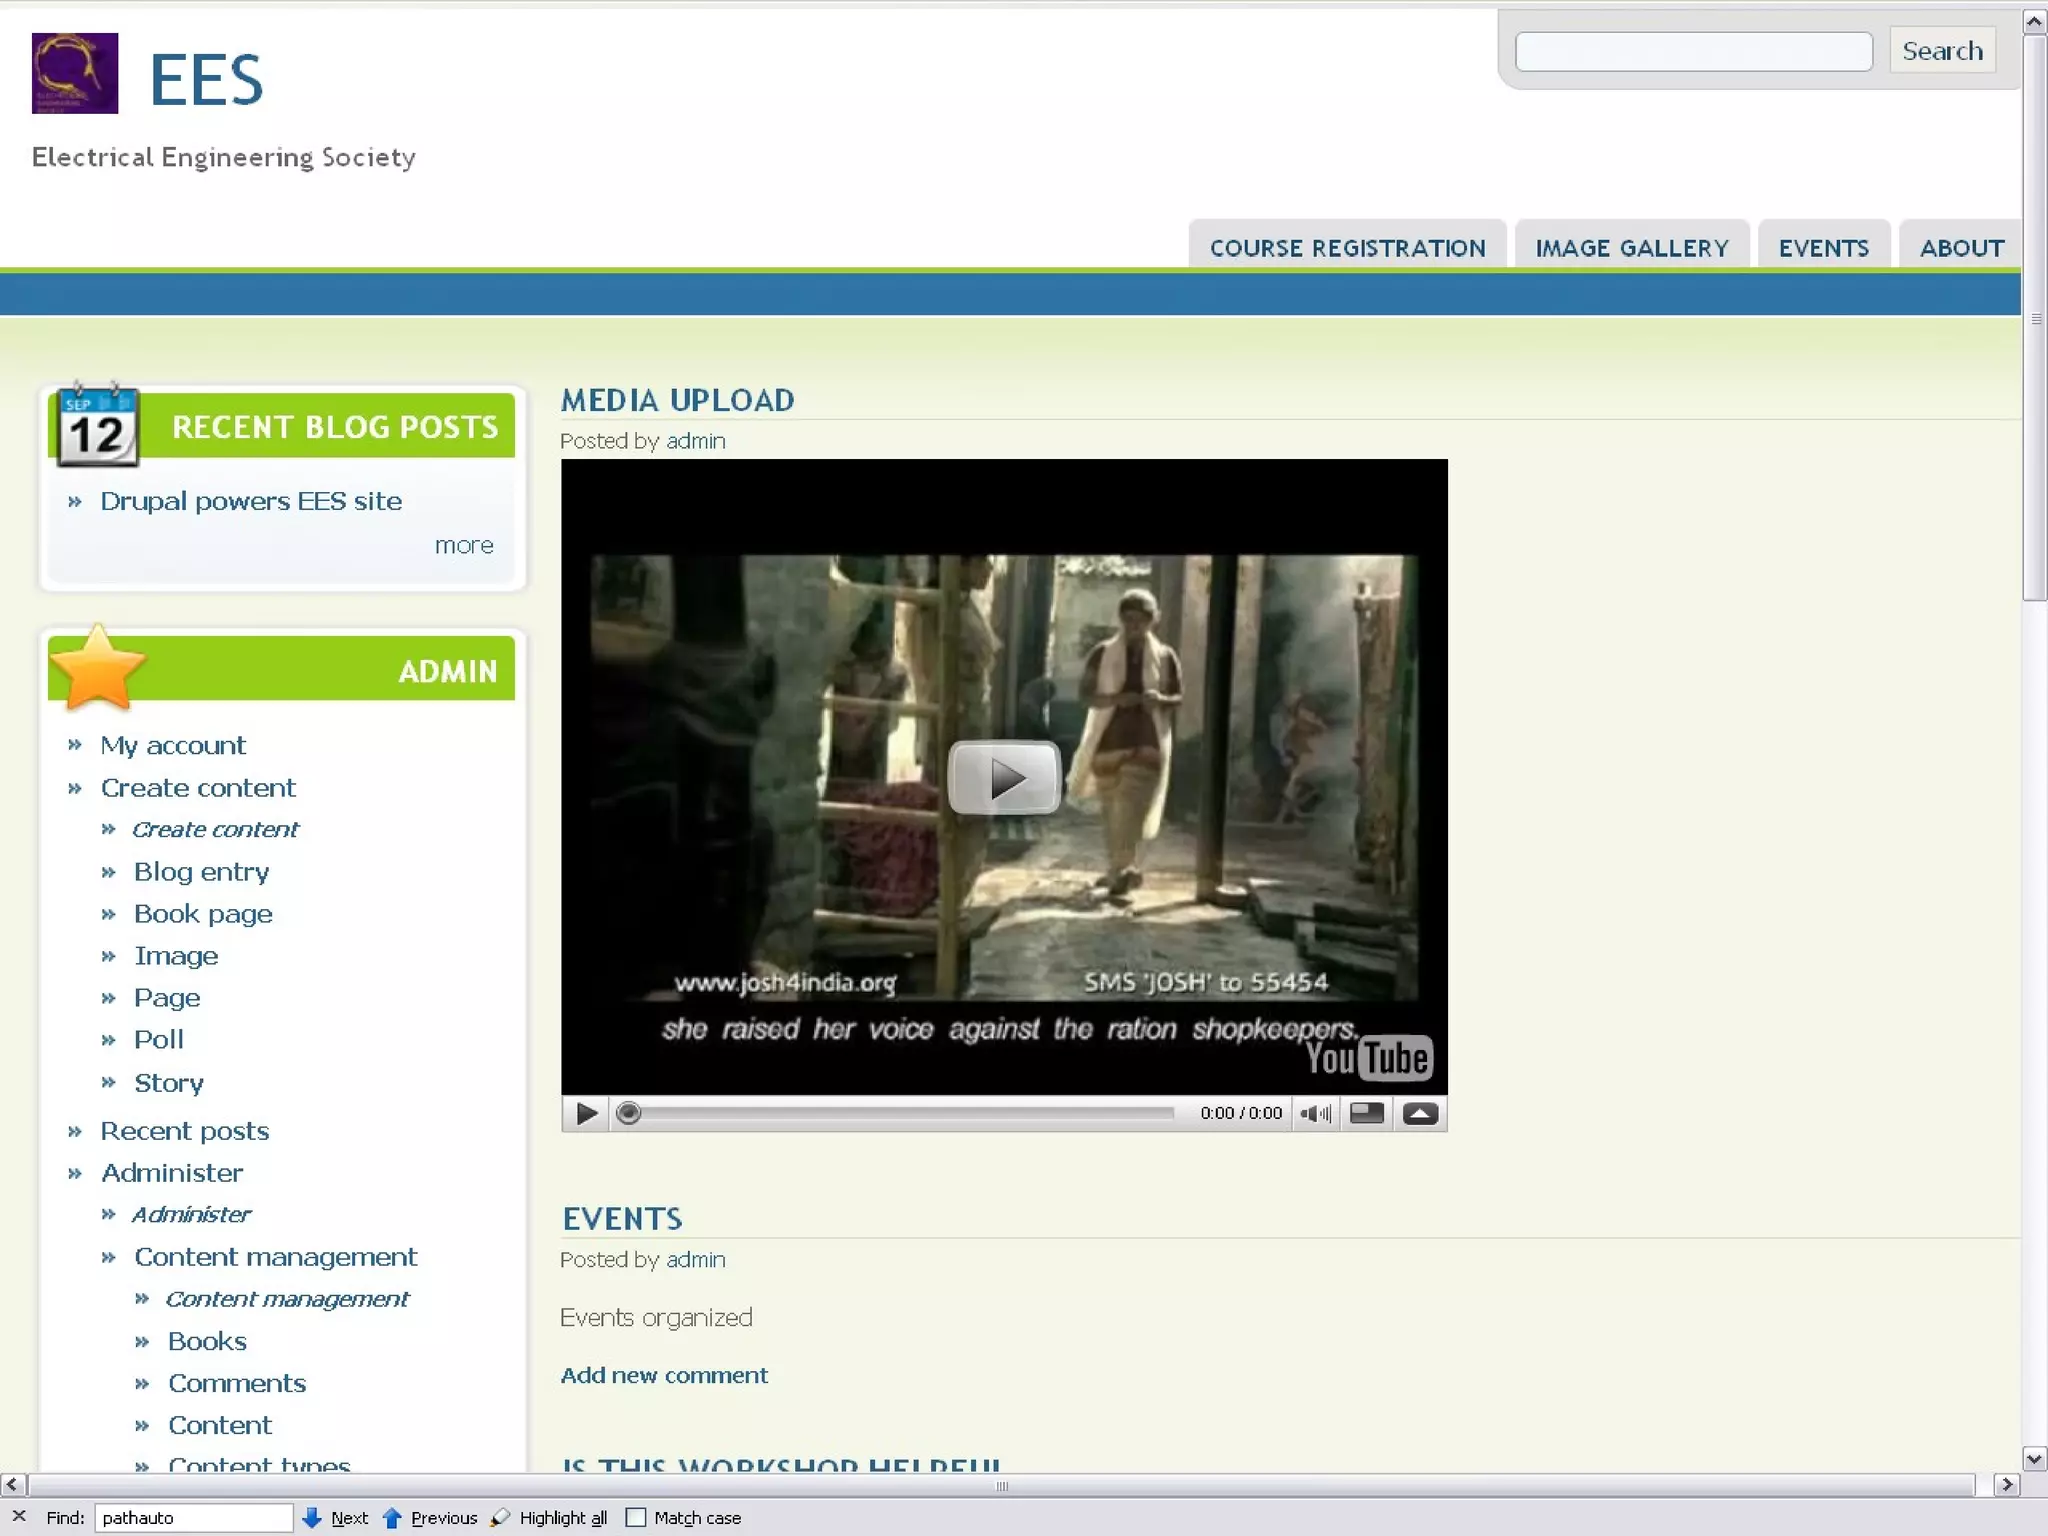
Task: Mute the video with speaker icon
Action: coord(1314,1113)
